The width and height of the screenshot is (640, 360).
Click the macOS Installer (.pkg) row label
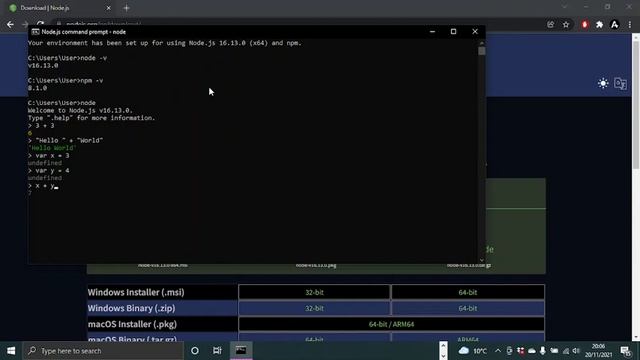(x=132, y=324)
